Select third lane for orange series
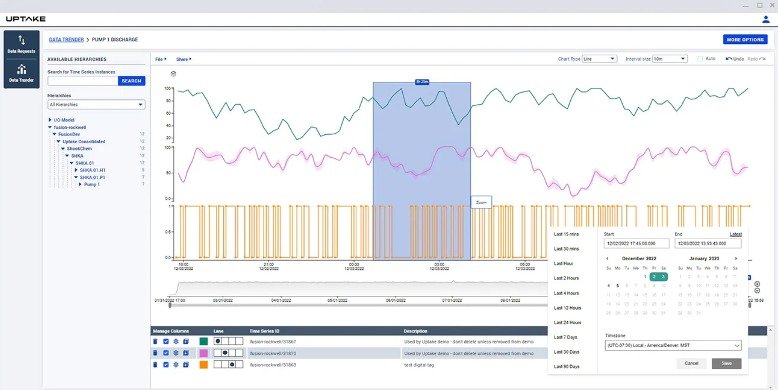Screen dimensions: 778x390 (x=232, y=365)
